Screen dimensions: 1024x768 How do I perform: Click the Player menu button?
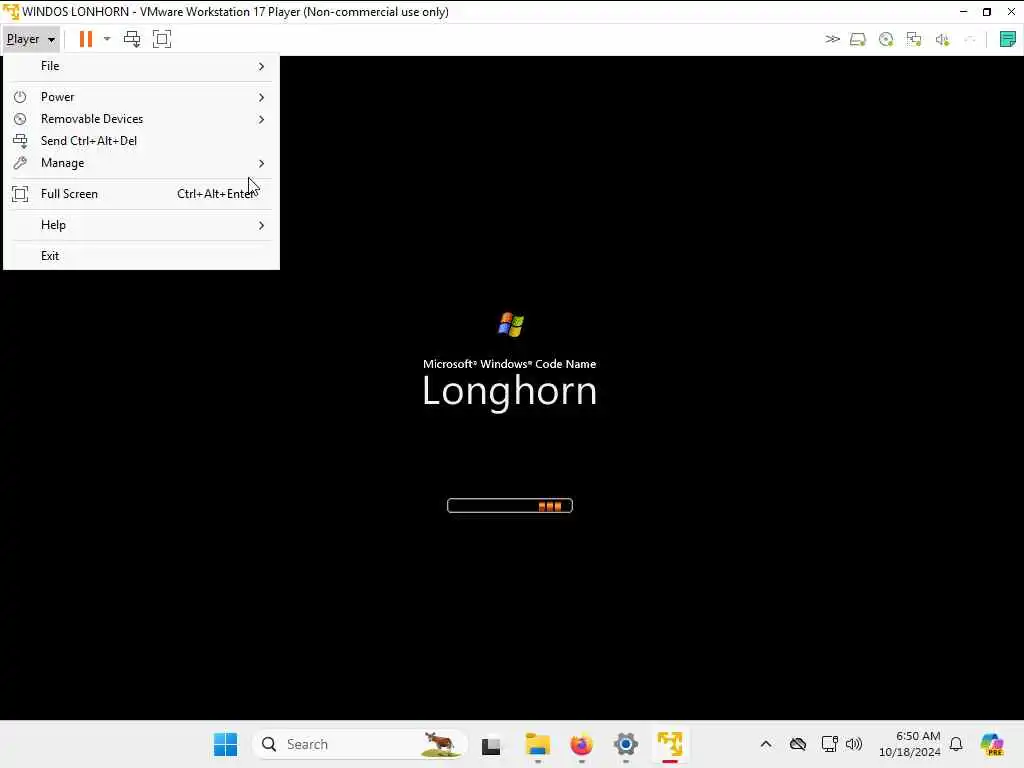pos(31,39)
